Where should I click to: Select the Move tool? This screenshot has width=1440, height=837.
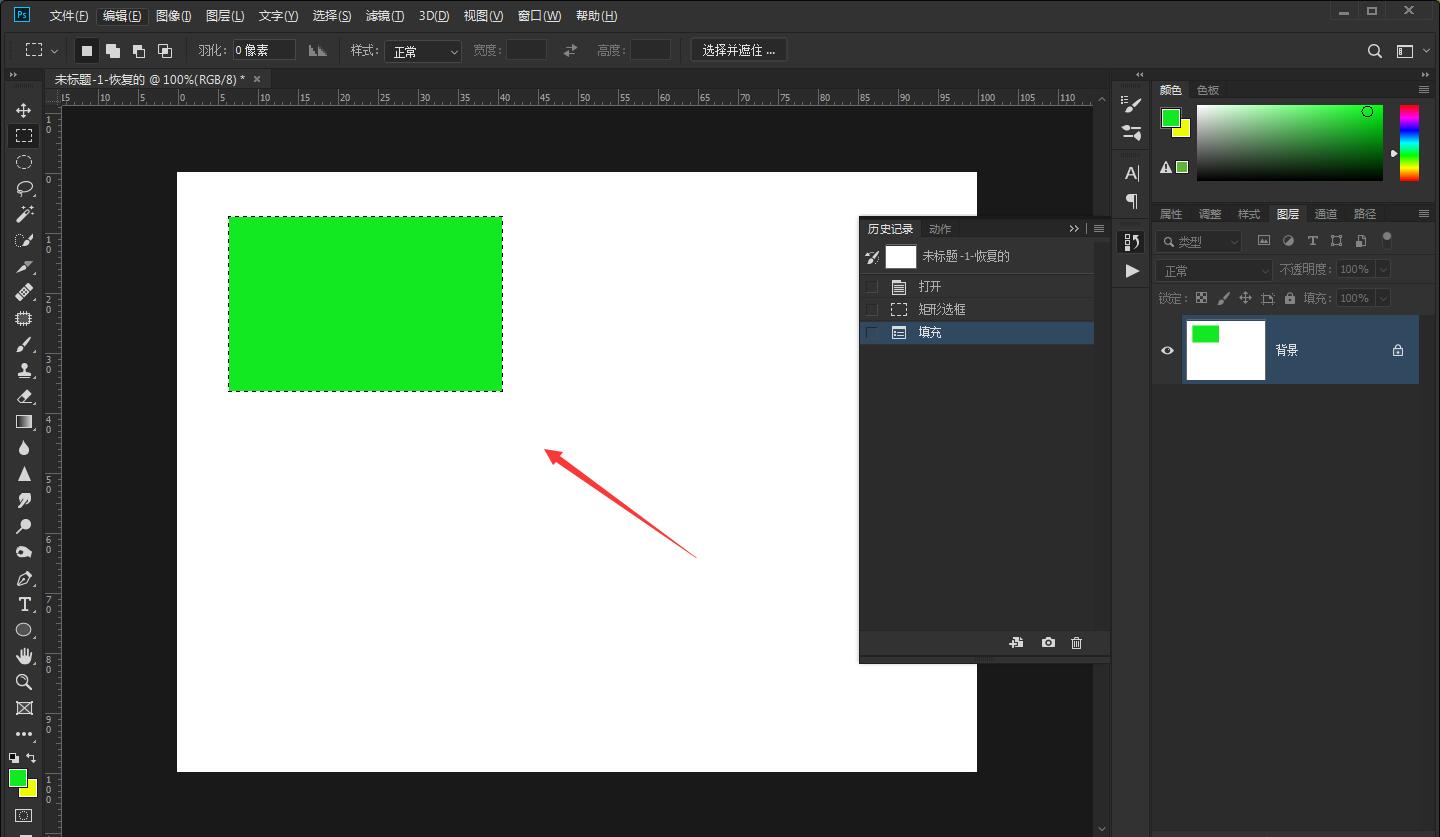coord(24,110)
